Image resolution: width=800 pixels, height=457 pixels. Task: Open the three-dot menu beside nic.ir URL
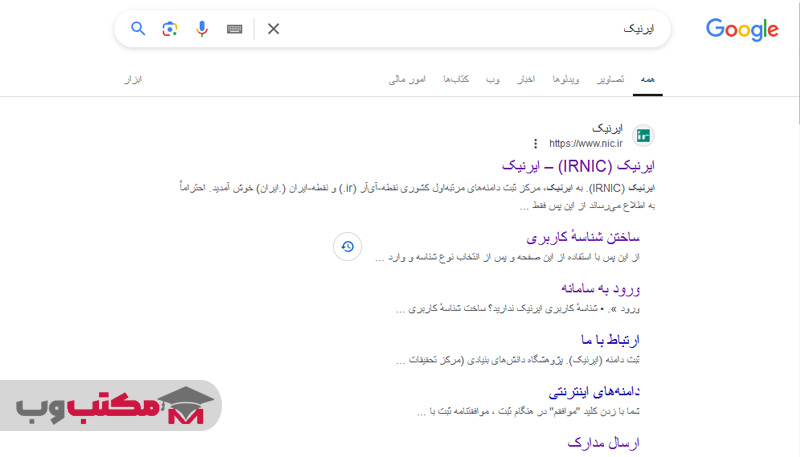pyautogui.click(x=535, y=144)
